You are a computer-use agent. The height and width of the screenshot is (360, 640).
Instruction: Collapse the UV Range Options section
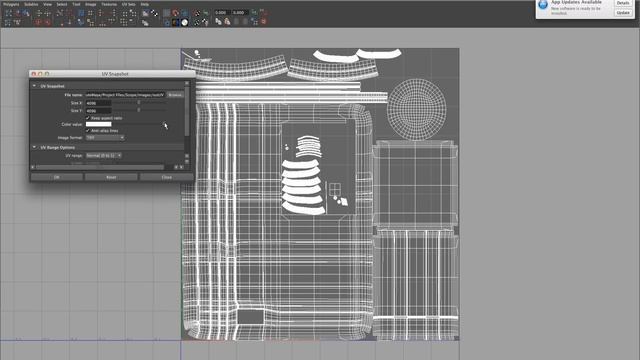pyautogui.click(x=34, y=147)
